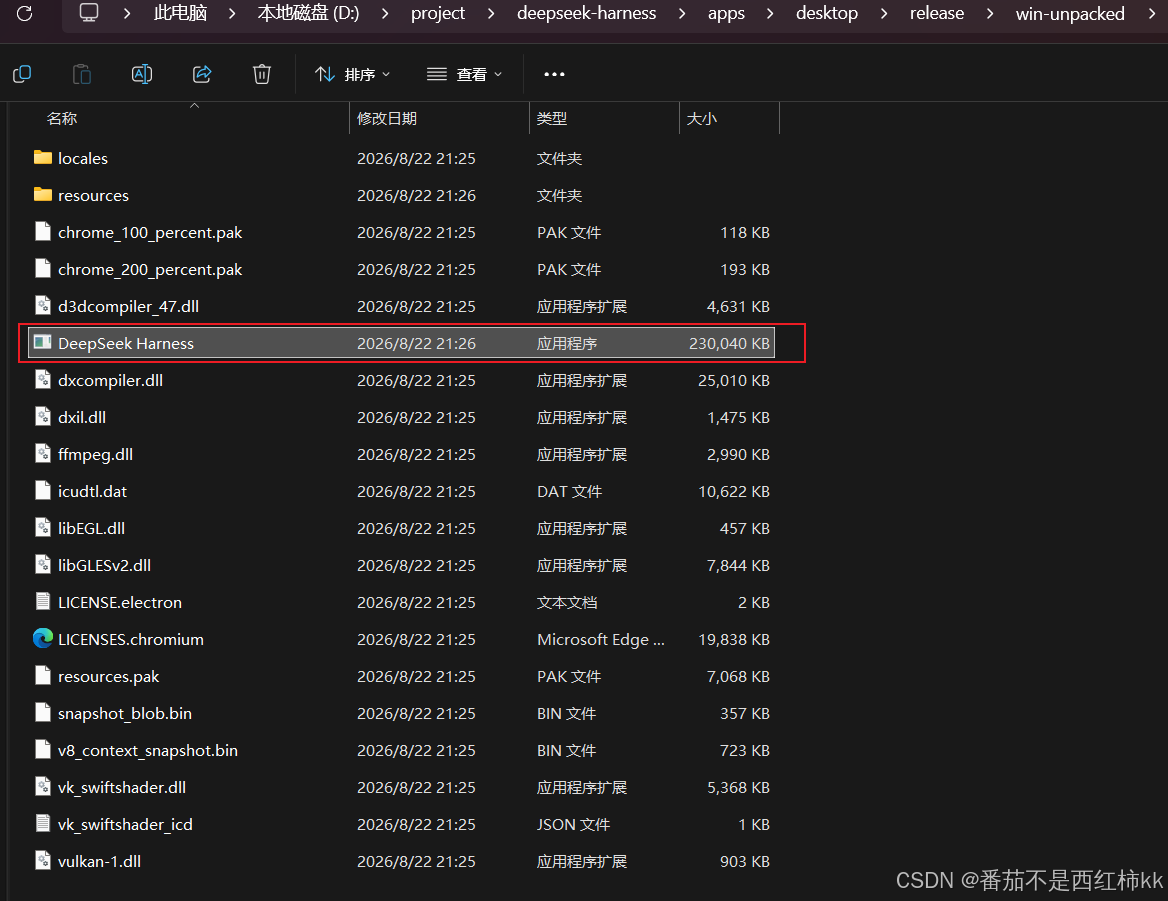The image size is (1168, 901).
Task: Click the win-unpacked breadcrumb segment
Action: pos(1070,13)
